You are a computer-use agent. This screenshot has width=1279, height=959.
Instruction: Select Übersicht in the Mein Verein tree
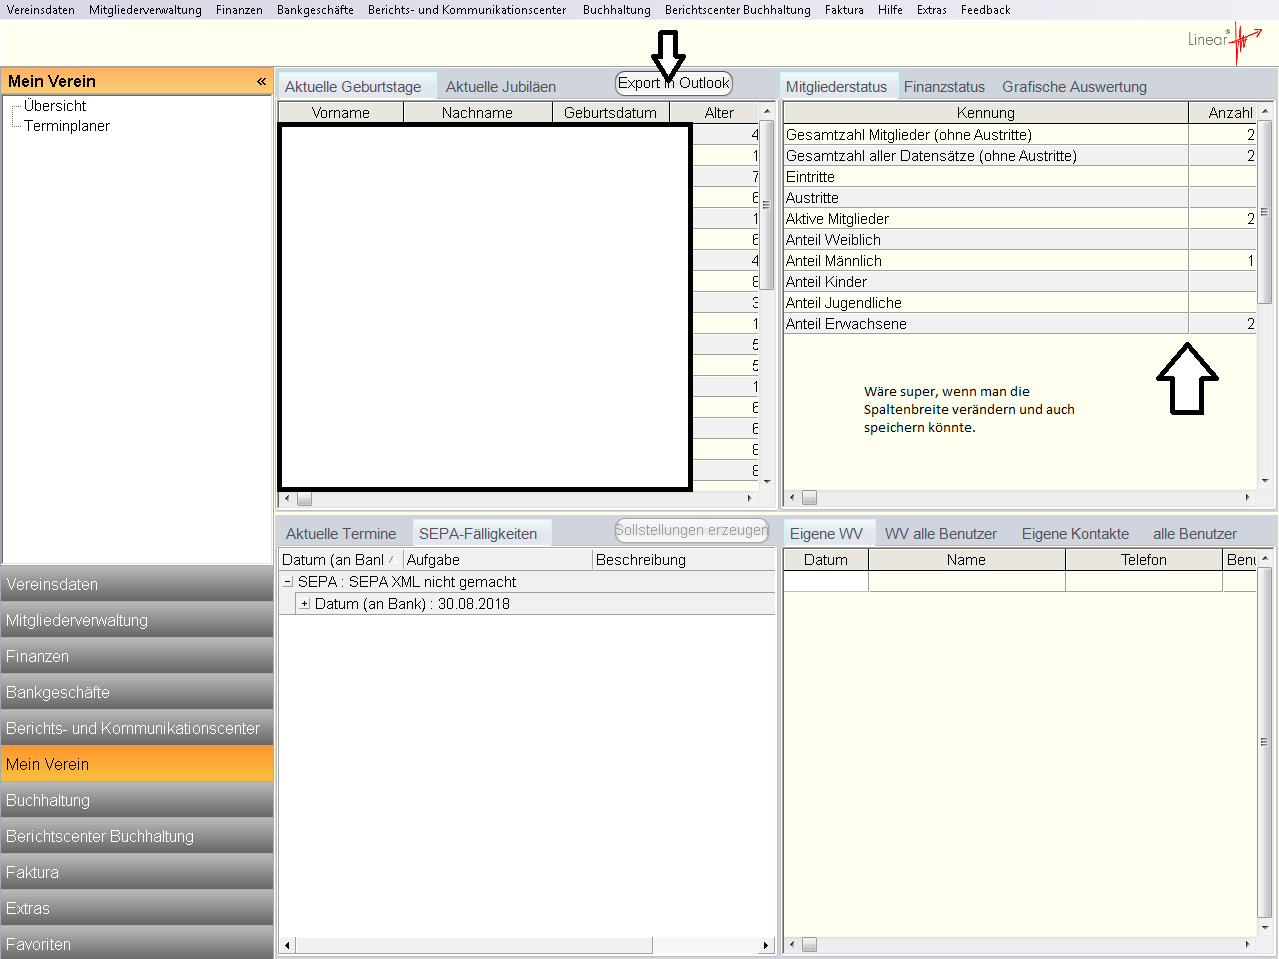(x=55, y=106)
